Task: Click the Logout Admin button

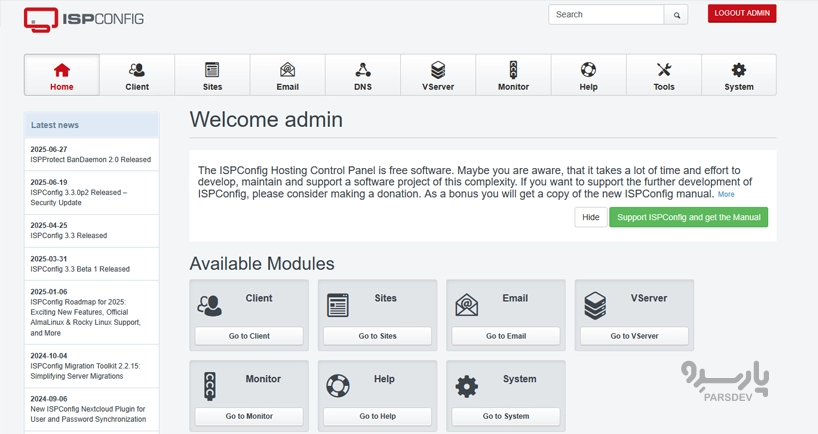Action: click(x=742, y=14)
